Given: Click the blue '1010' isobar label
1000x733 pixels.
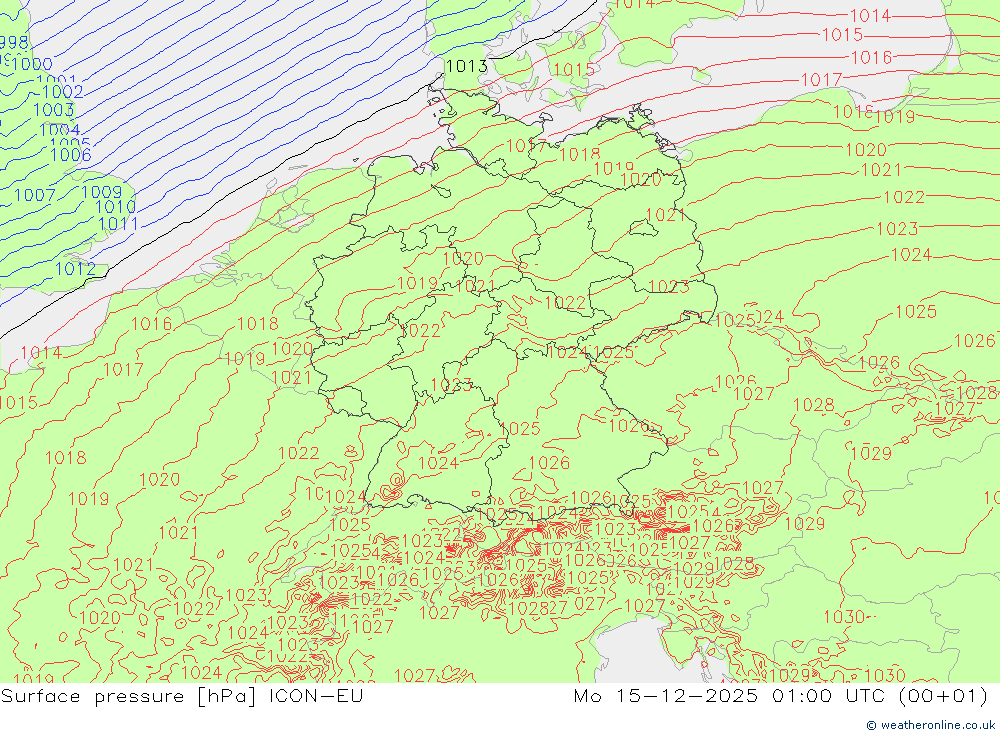Looking at the screenshot, I should coord(115,207).
